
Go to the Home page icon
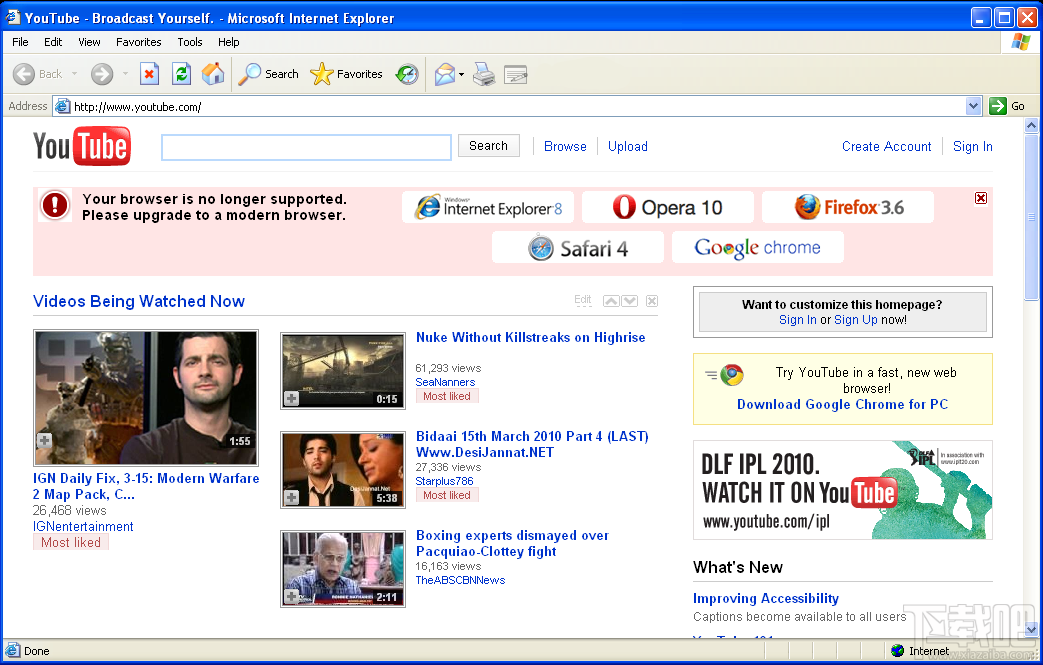[213, 74]
